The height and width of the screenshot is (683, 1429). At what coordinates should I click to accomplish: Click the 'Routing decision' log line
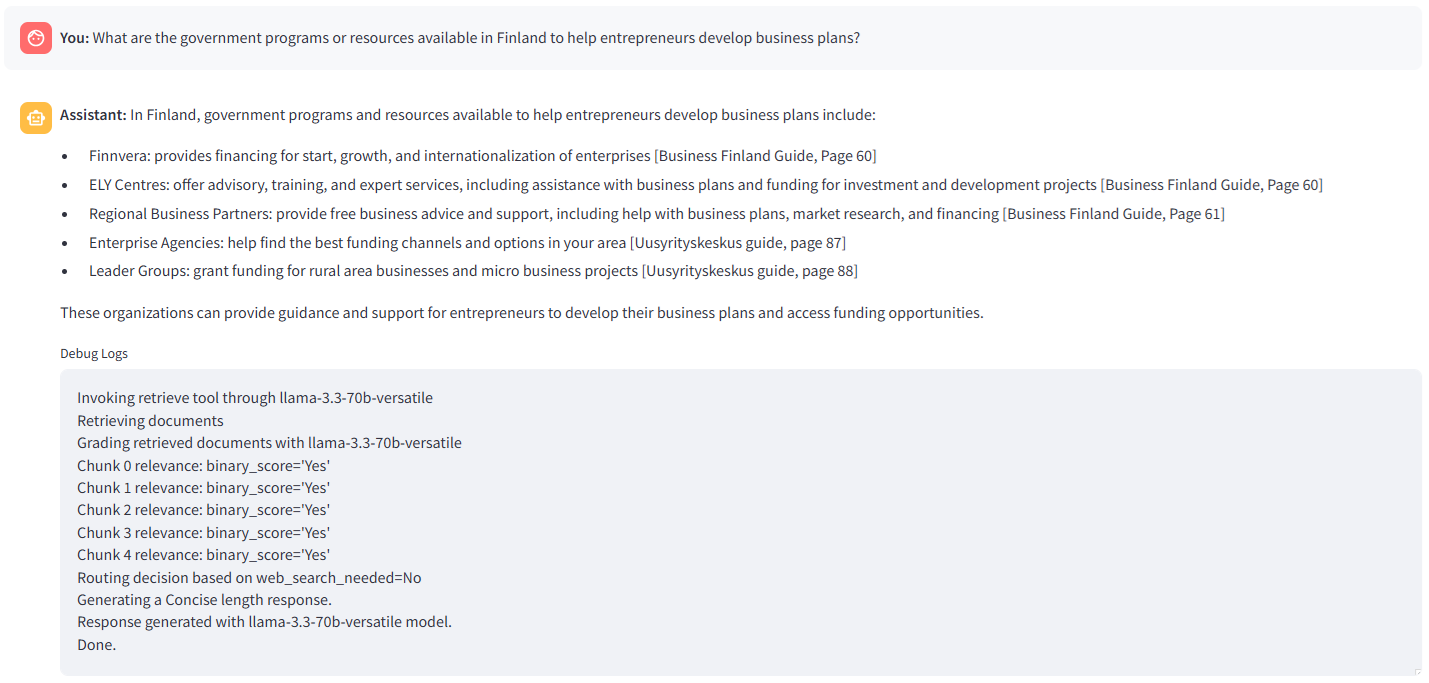pyautogui.click(x=249, y=578)
